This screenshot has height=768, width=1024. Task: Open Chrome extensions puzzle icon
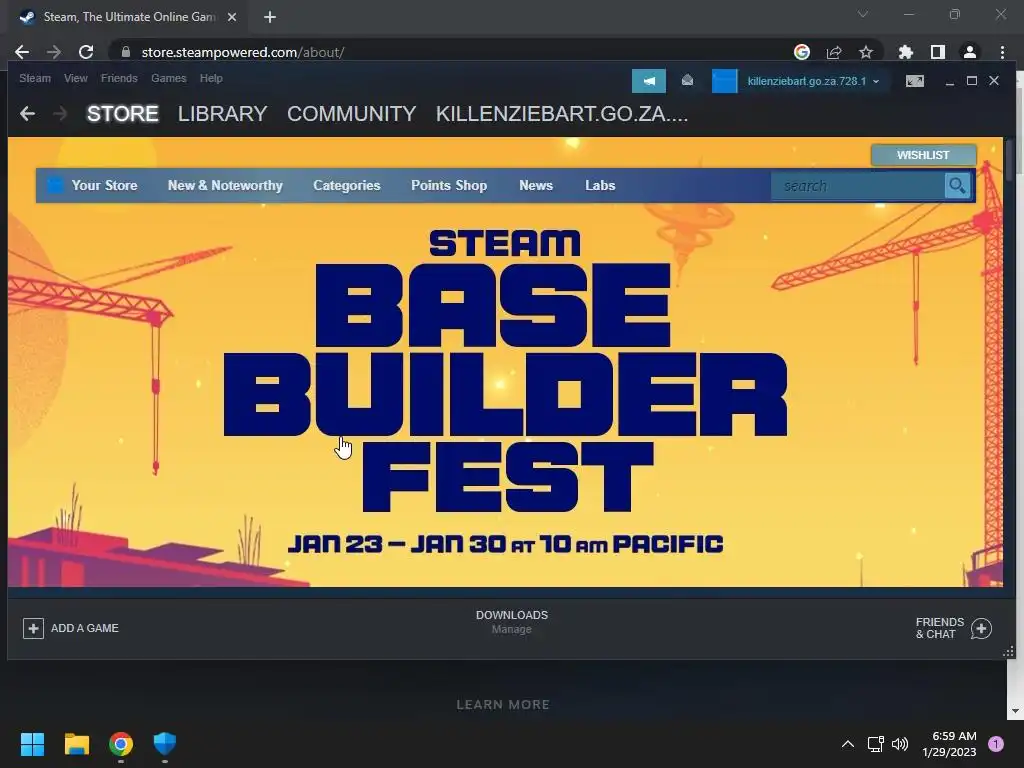(906, 52)
